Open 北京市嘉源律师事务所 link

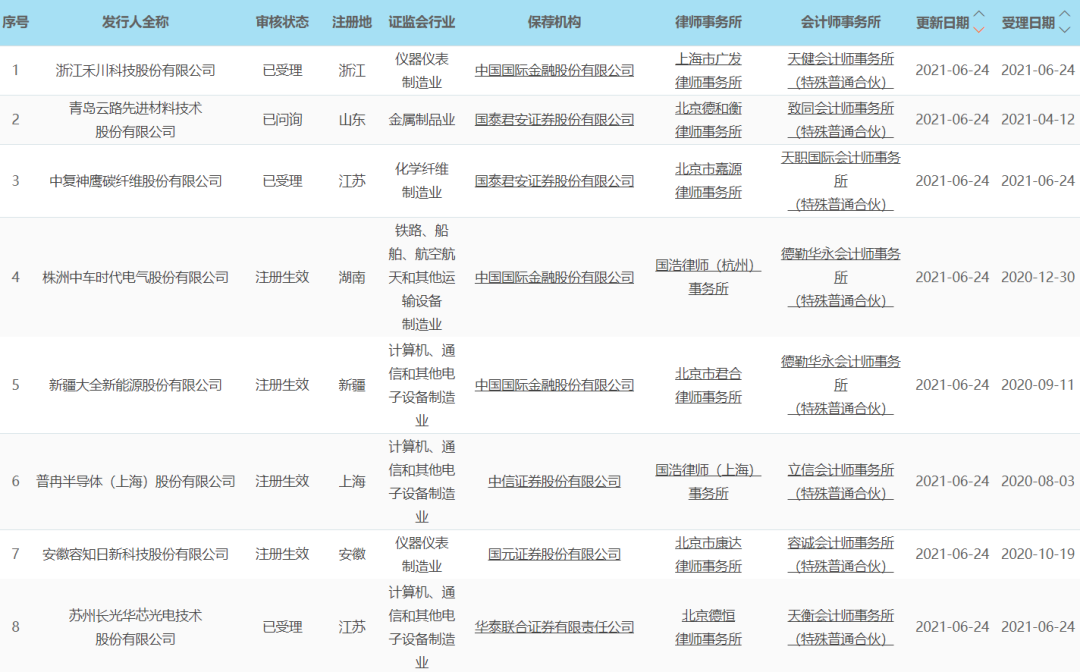708,181
